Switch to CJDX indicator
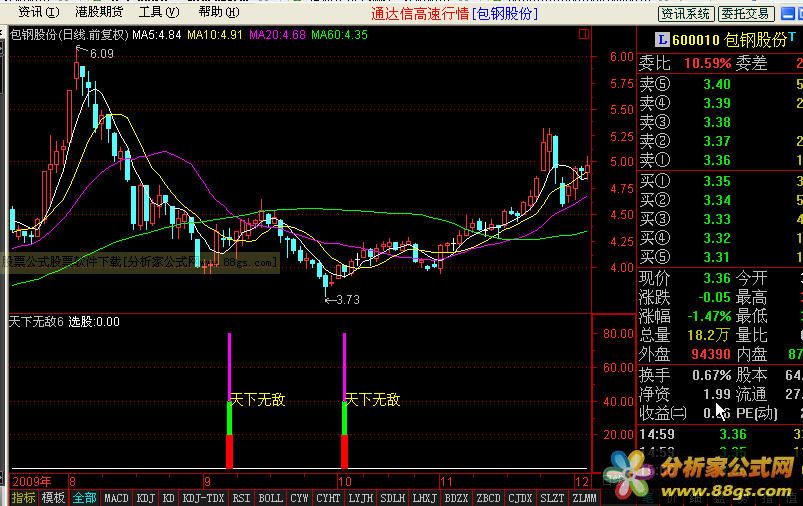803x506 pixels. pyautogui.click(x=520, y=497)
